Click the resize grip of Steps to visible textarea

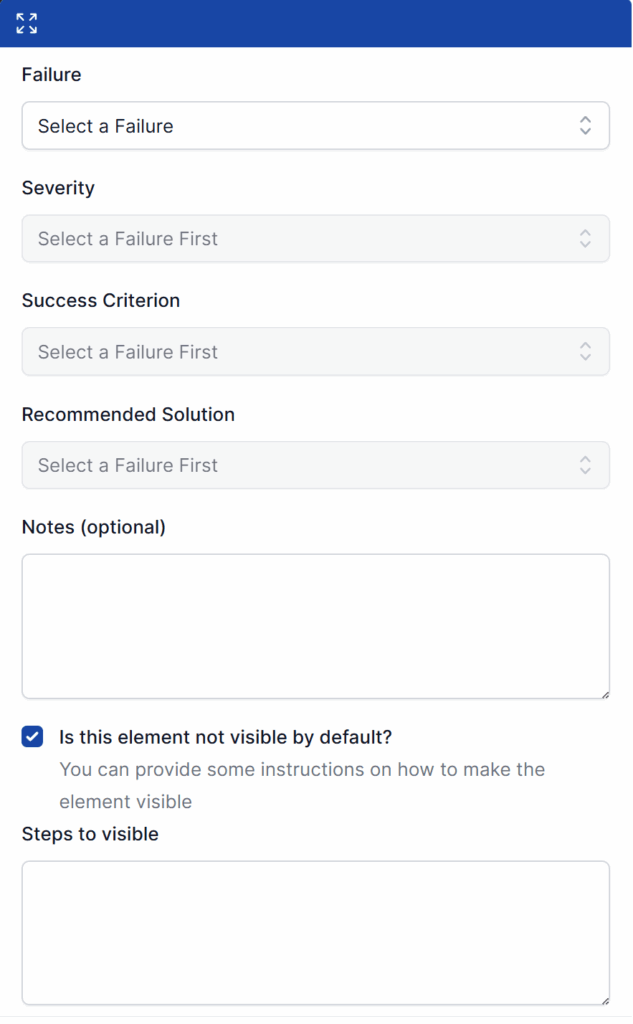pos(605,999)
